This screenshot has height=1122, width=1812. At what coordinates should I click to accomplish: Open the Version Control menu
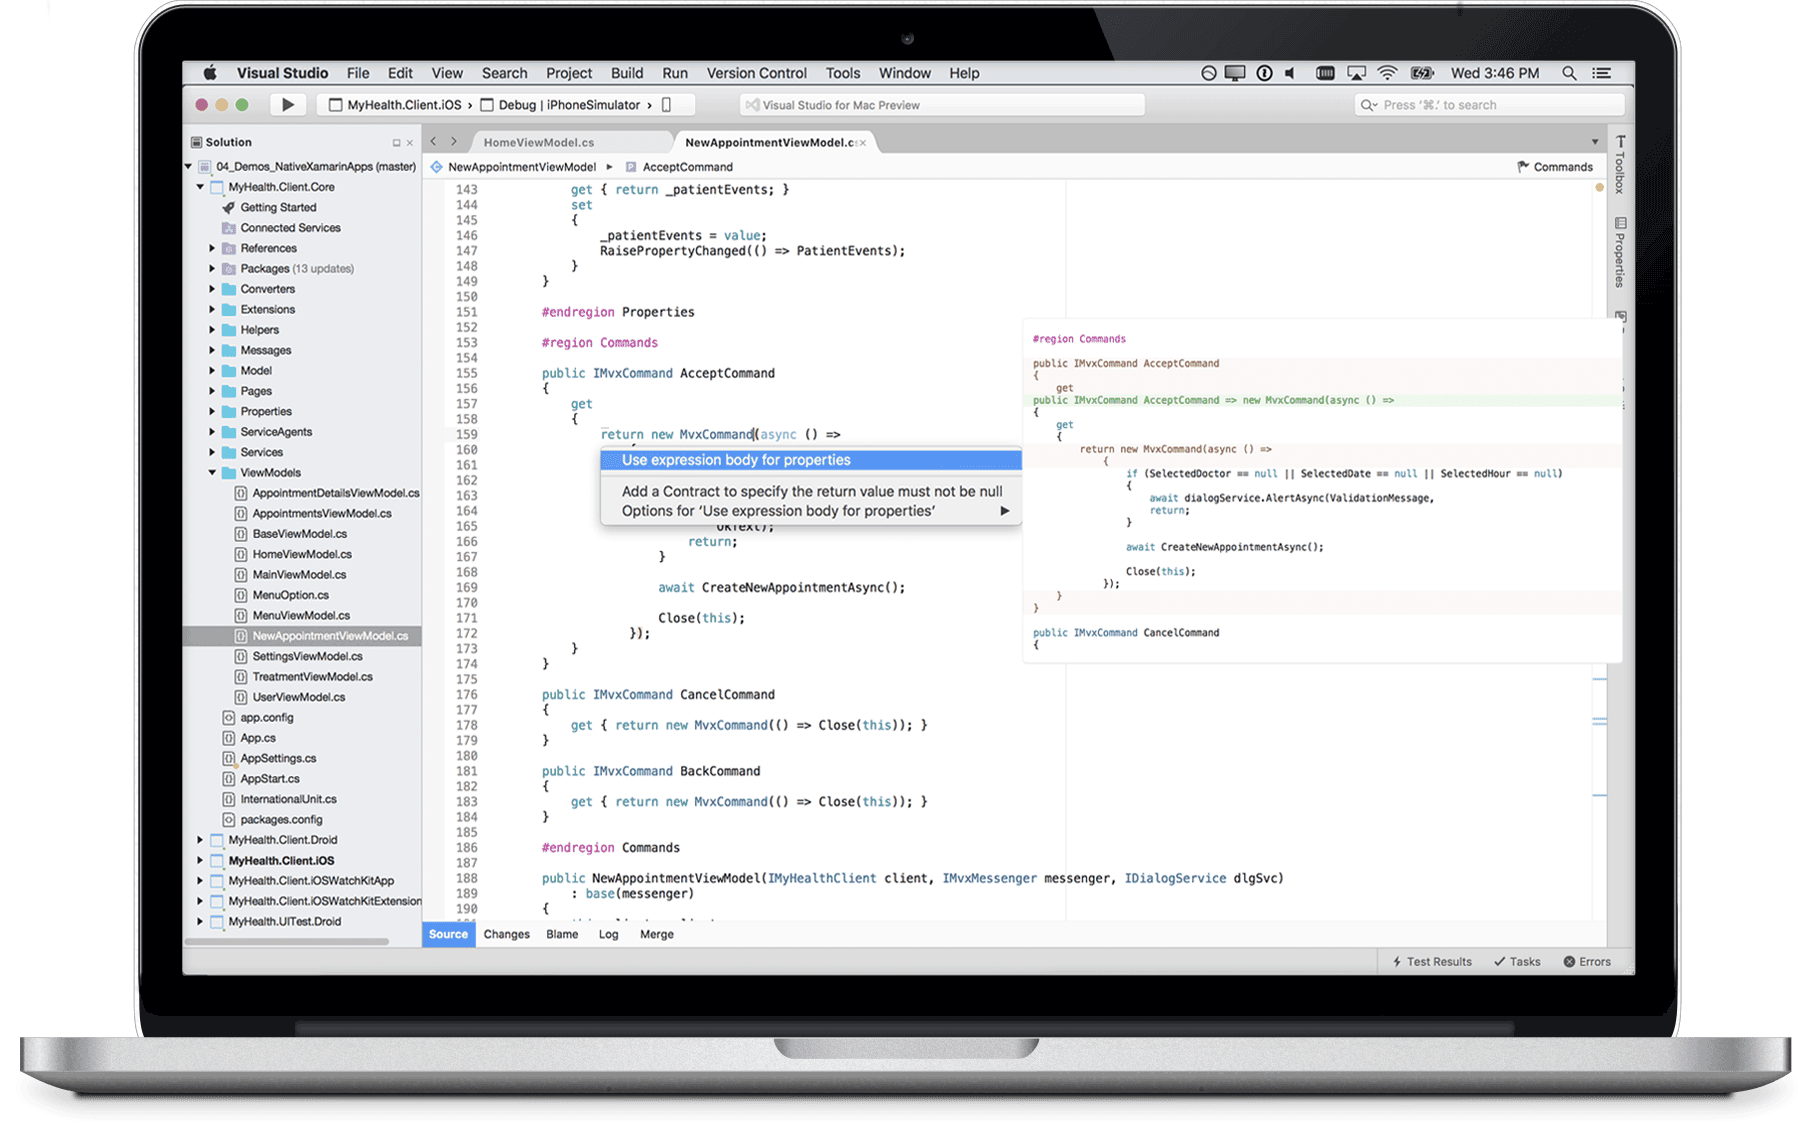(x=757, y=73)
